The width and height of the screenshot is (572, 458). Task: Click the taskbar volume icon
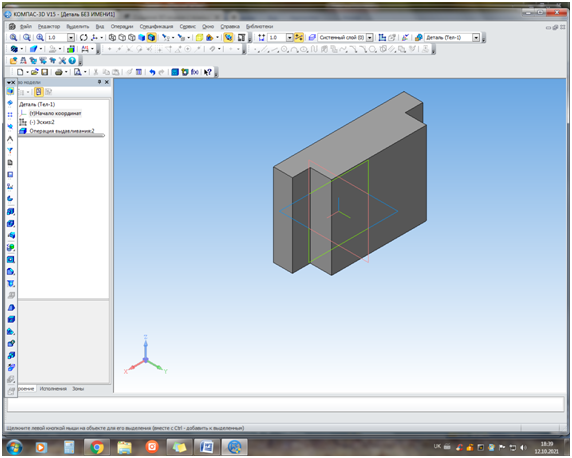(x=523, y=447)
